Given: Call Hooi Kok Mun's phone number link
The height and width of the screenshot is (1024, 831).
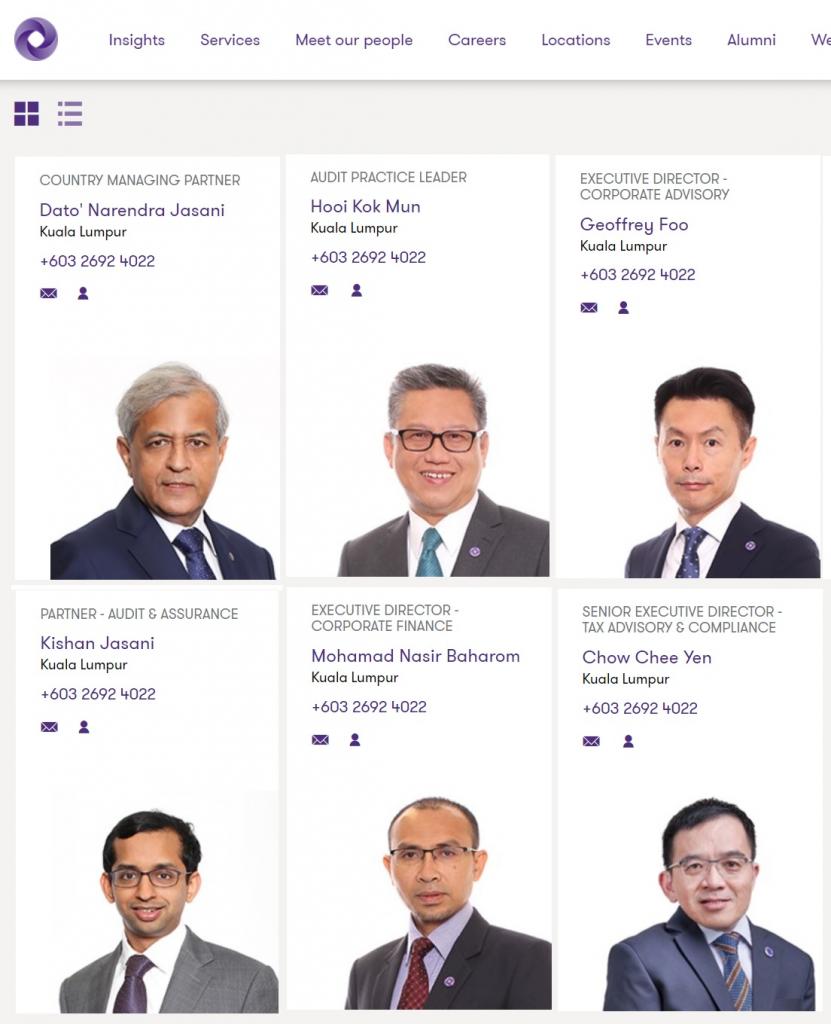Looking at the screenshot, I should pos(368,257).
